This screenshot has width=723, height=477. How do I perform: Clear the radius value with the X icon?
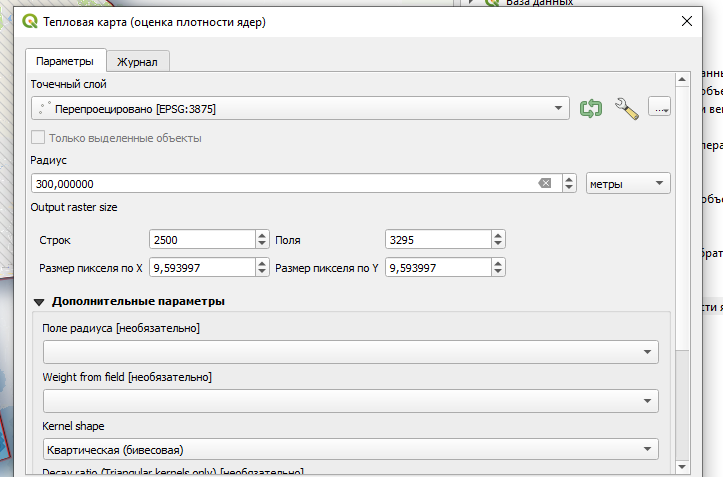(545, 184)
